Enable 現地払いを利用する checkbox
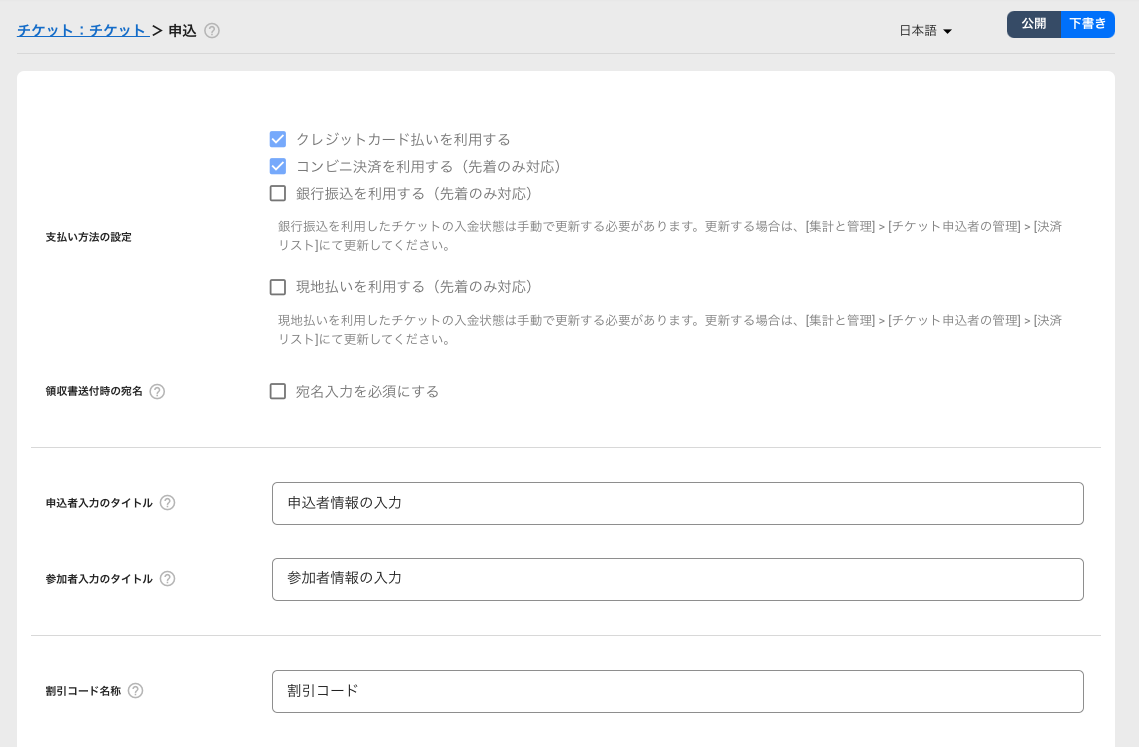 277,287
